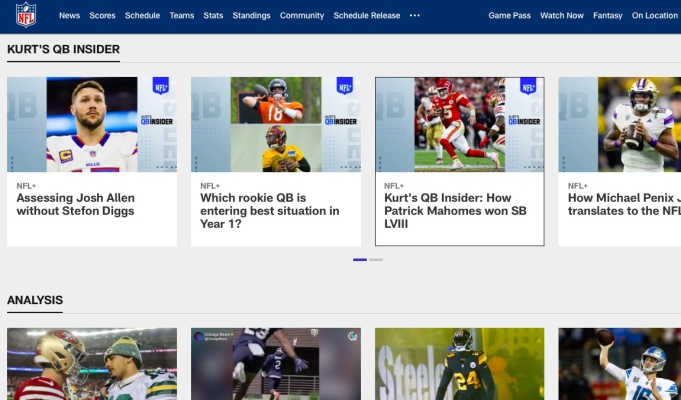Click NFL+ badge on rookie QB card
Screen dimensions: 681x400
(345, 86)
